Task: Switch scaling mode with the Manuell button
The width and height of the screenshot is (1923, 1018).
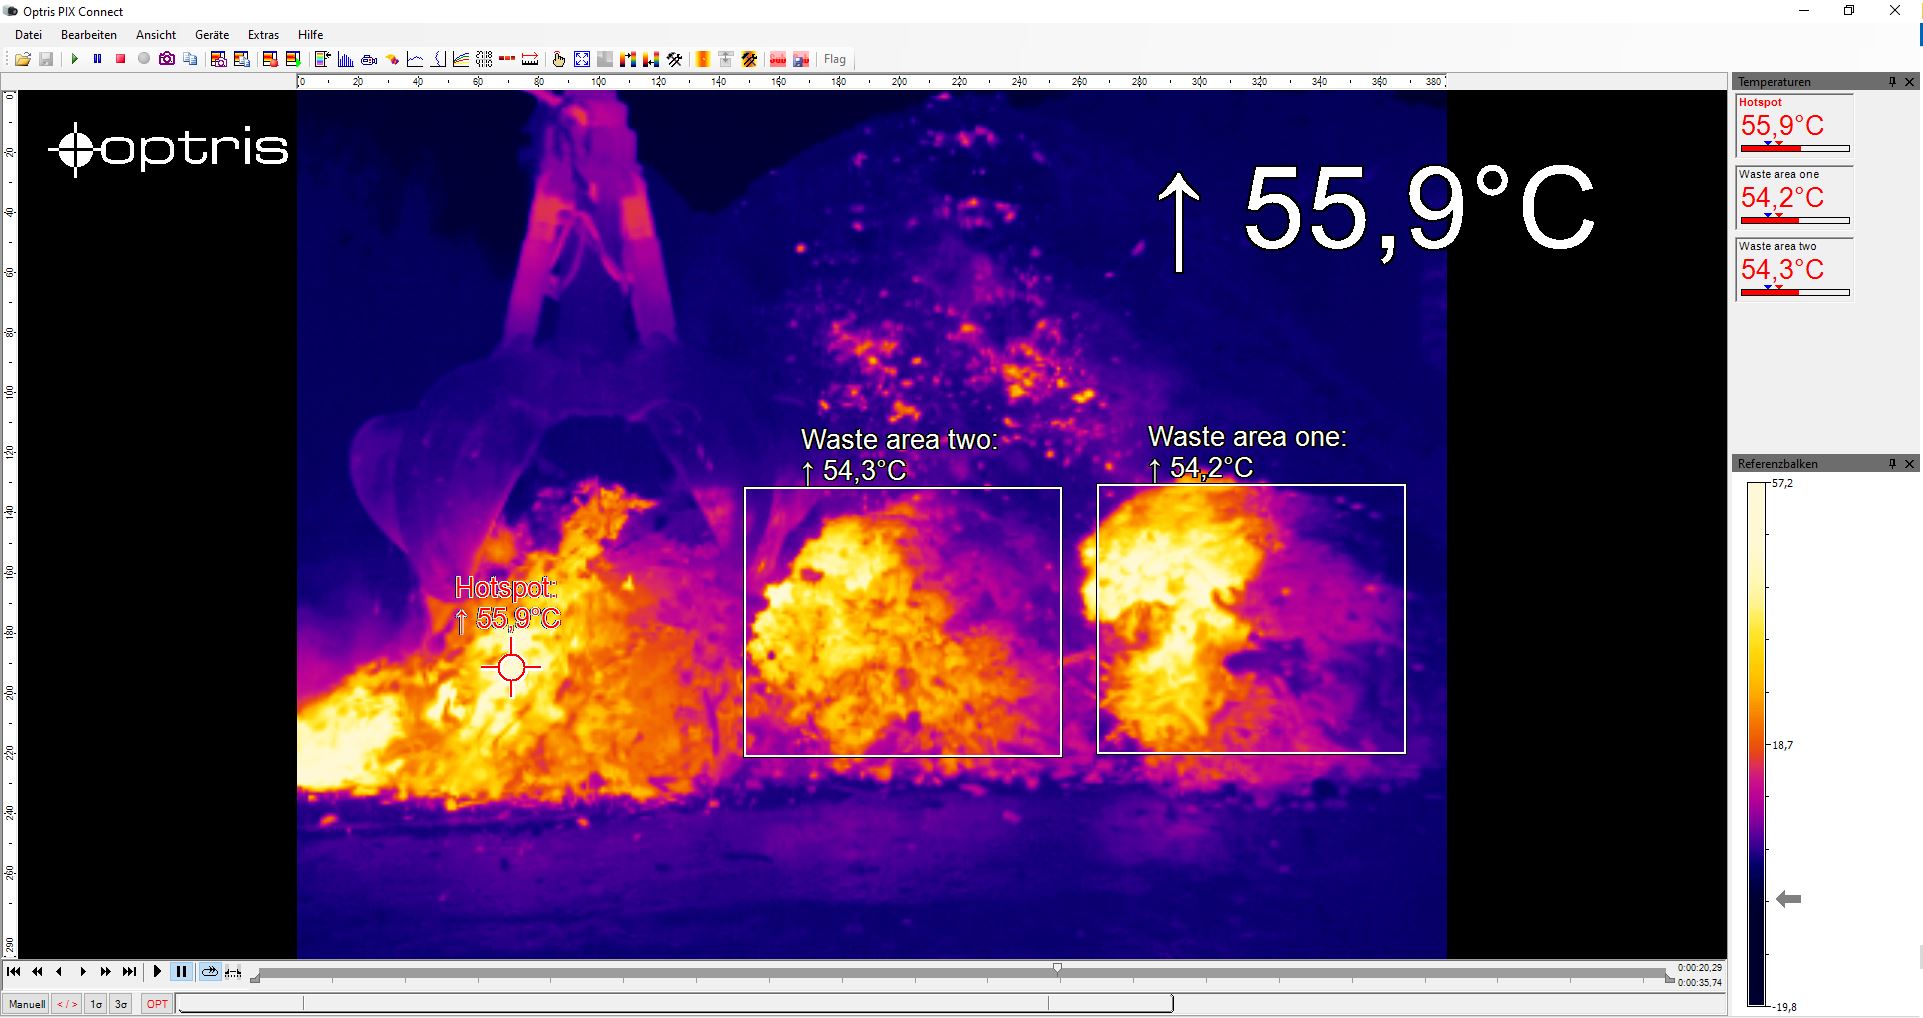Action: pos(27,1003)
